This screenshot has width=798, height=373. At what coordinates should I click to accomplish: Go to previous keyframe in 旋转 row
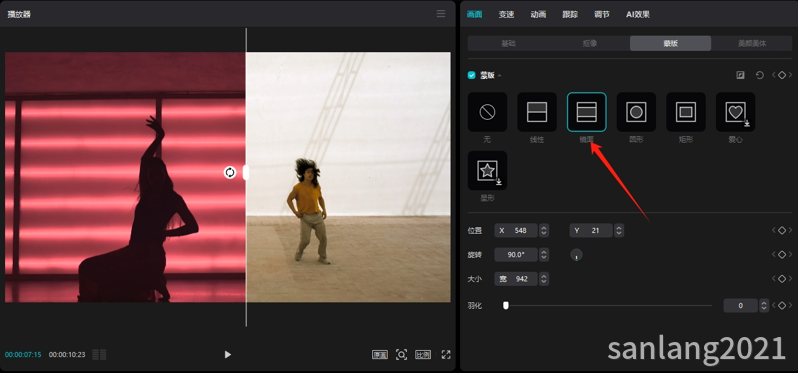tap(774, 254)
